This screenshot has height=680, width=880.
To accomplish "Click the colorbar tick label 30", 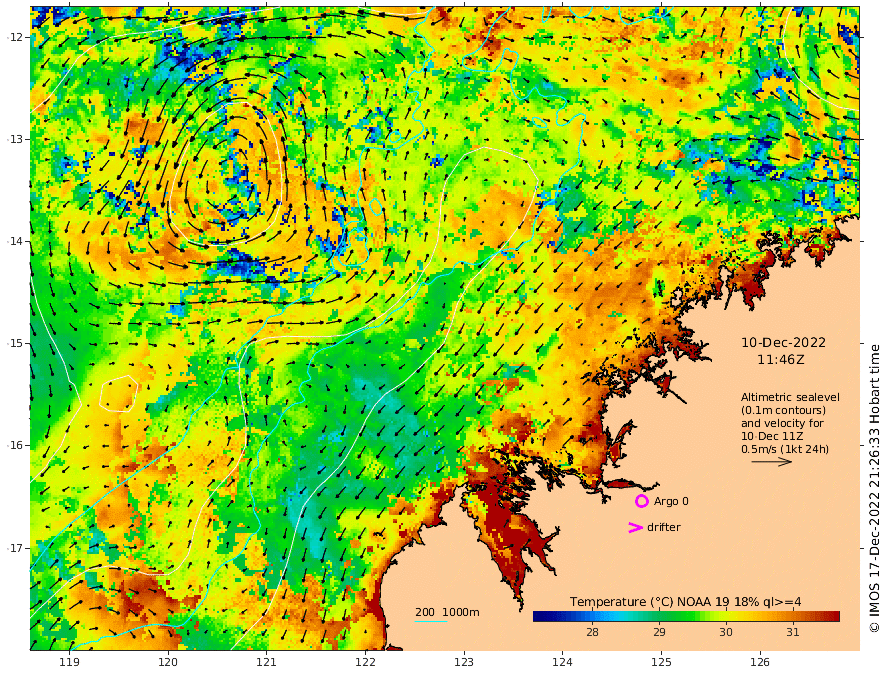I will pyautogui.click(x=726, y=632).
